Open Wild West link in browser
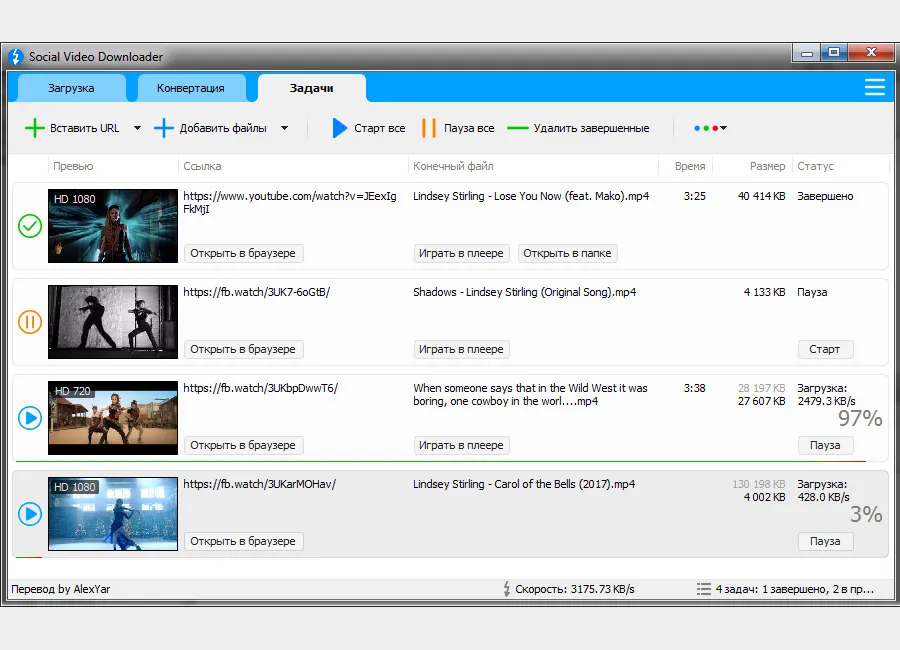 243,445
